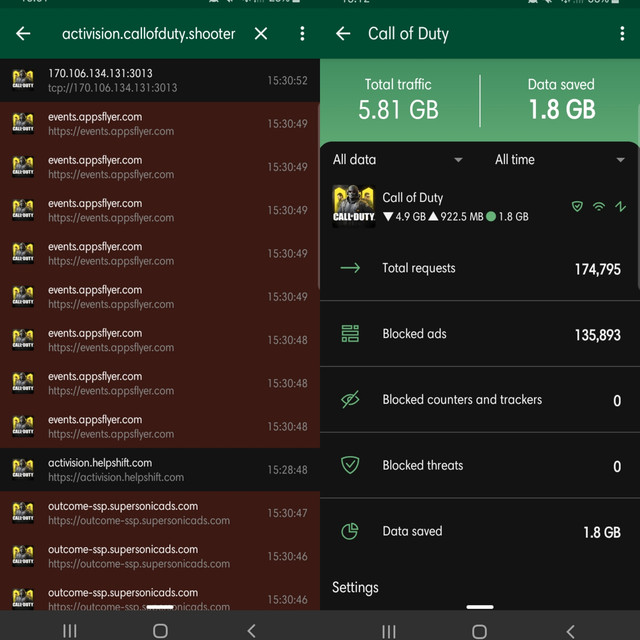The width and height of the screenshot is (640, 640).
Task: Open the Data saved row
Action: pos(480,531)
